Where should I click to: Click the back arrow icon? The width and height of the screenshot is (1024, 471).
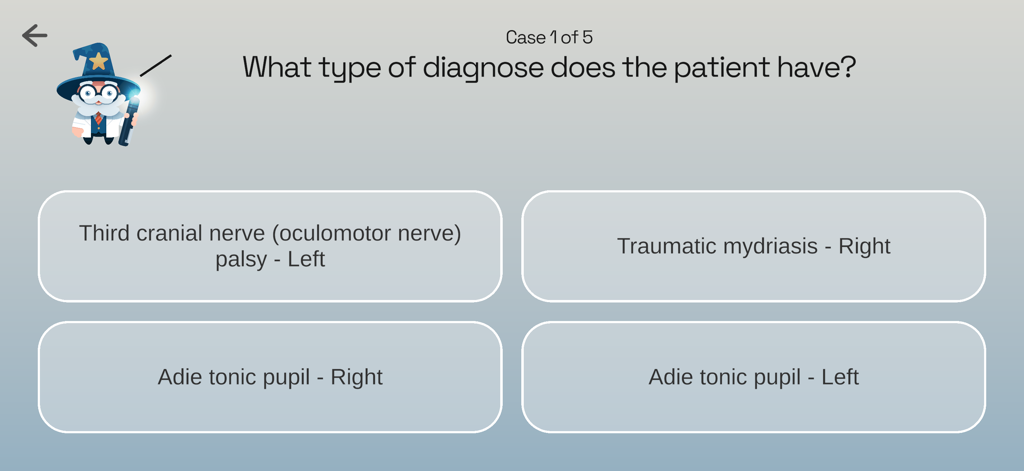click(x=35, y=36)
